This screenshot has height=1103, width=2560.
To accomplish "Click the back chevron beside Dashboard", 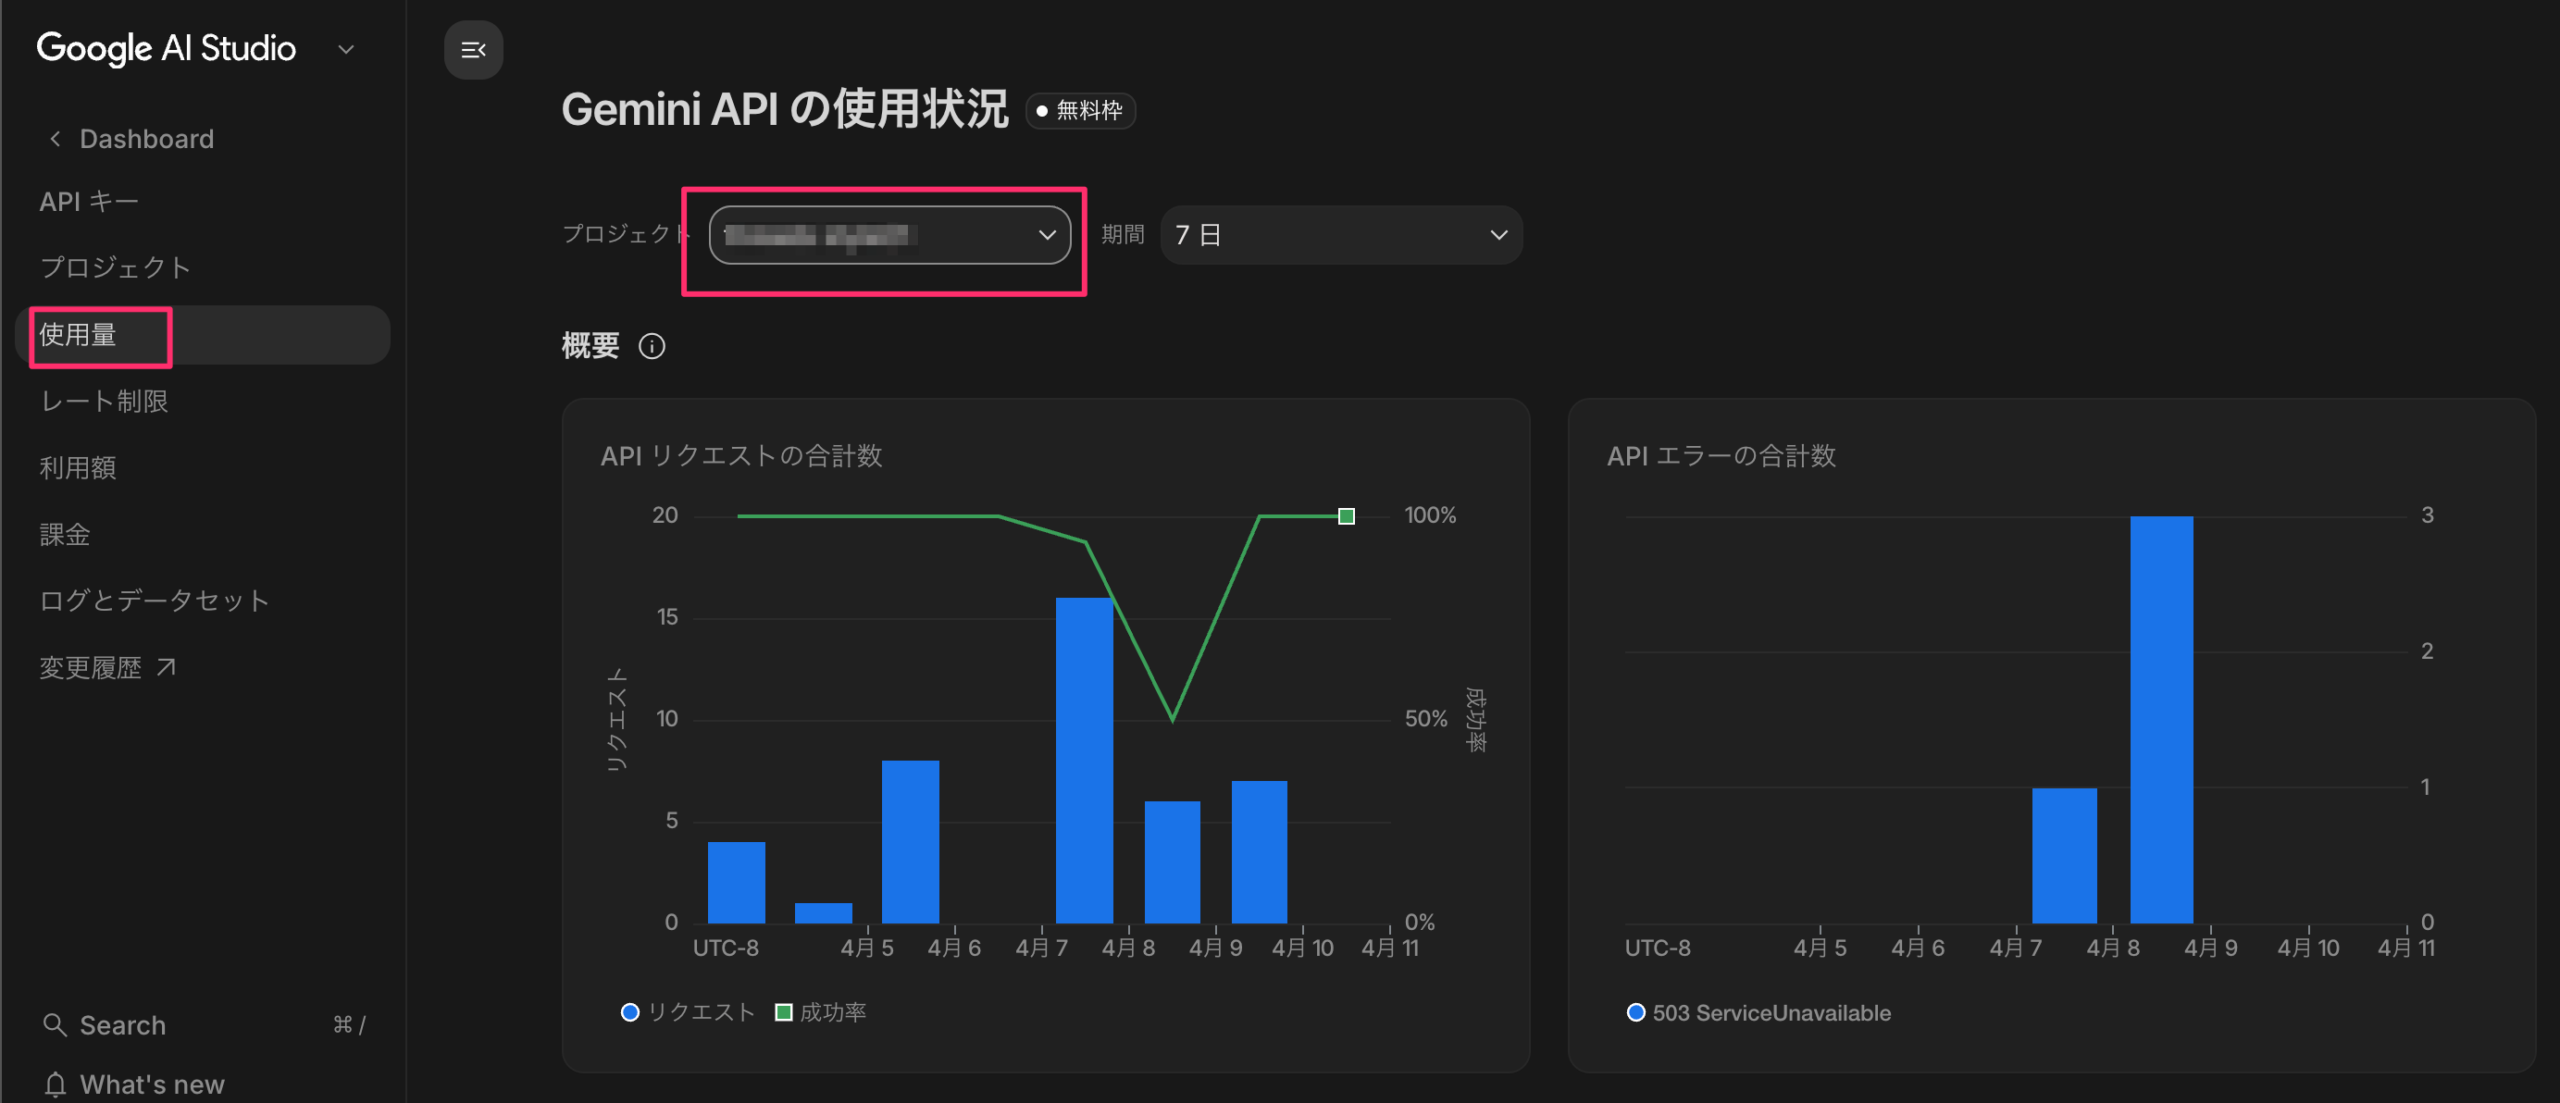I will (55, 139).
